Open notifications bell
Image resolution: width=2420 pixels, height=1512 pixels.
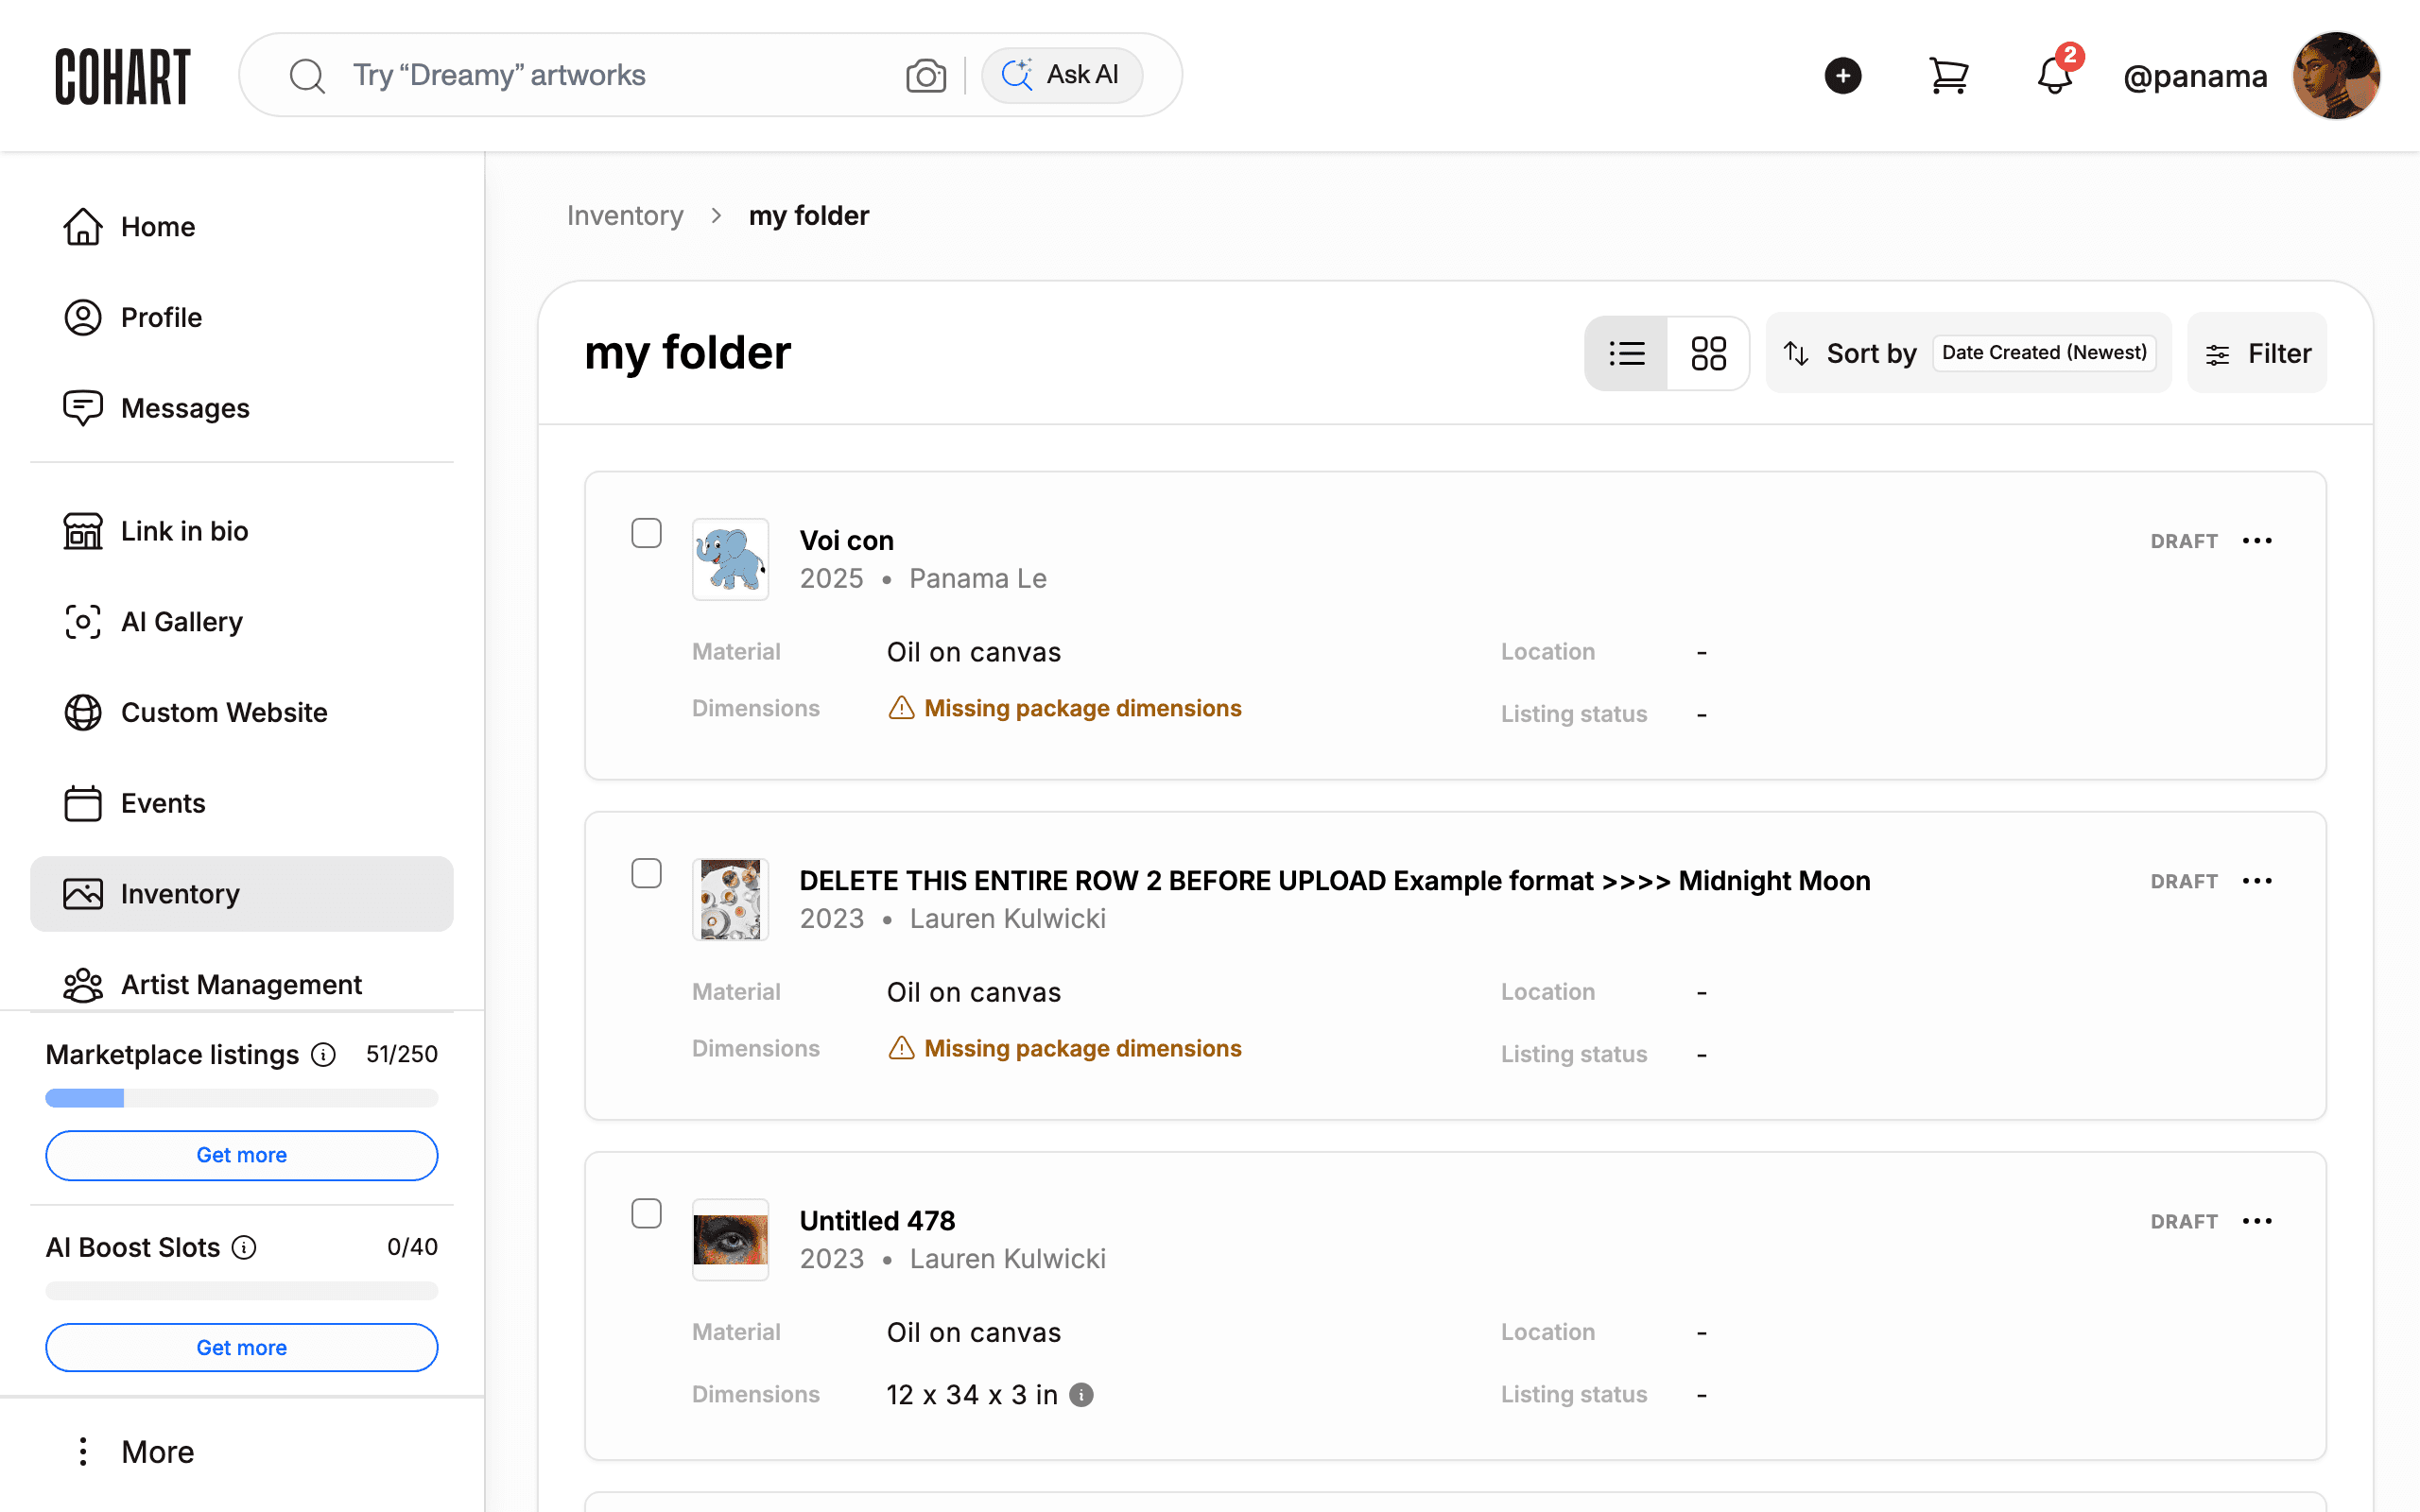pos(2054,75)
